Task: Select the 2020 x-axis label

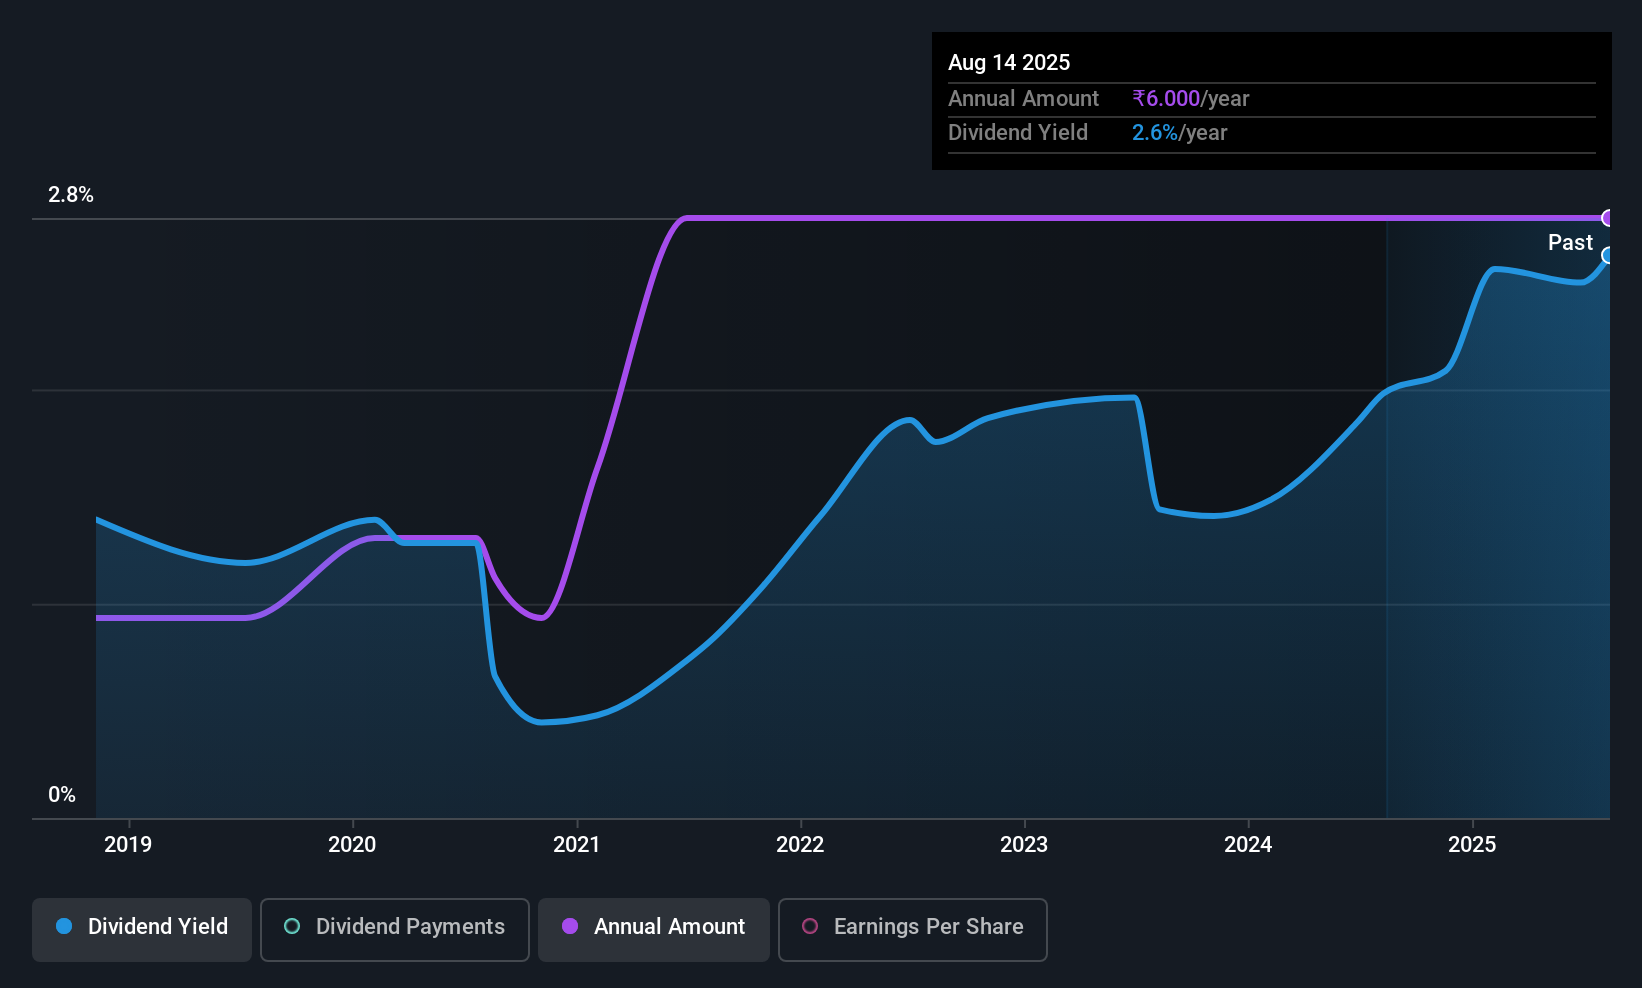Action: (x=352, y=845)
